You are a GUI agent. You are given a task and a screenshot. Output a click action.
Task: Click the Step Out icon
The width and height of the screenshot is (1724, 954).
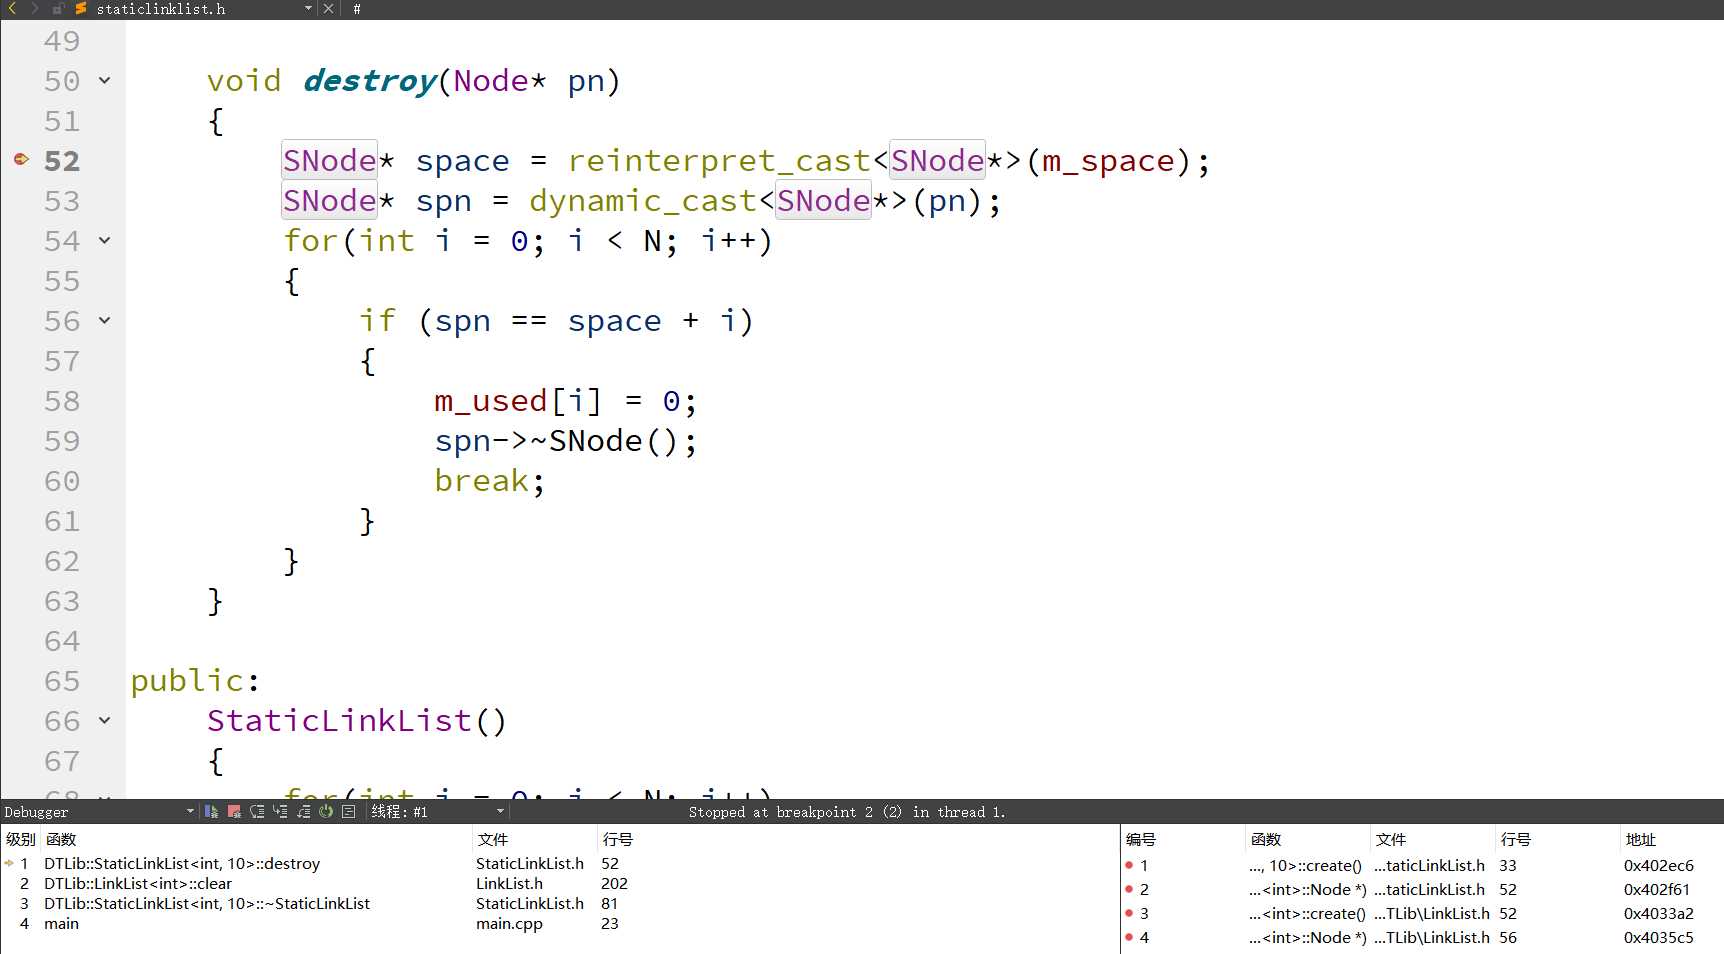click(303, 811)
